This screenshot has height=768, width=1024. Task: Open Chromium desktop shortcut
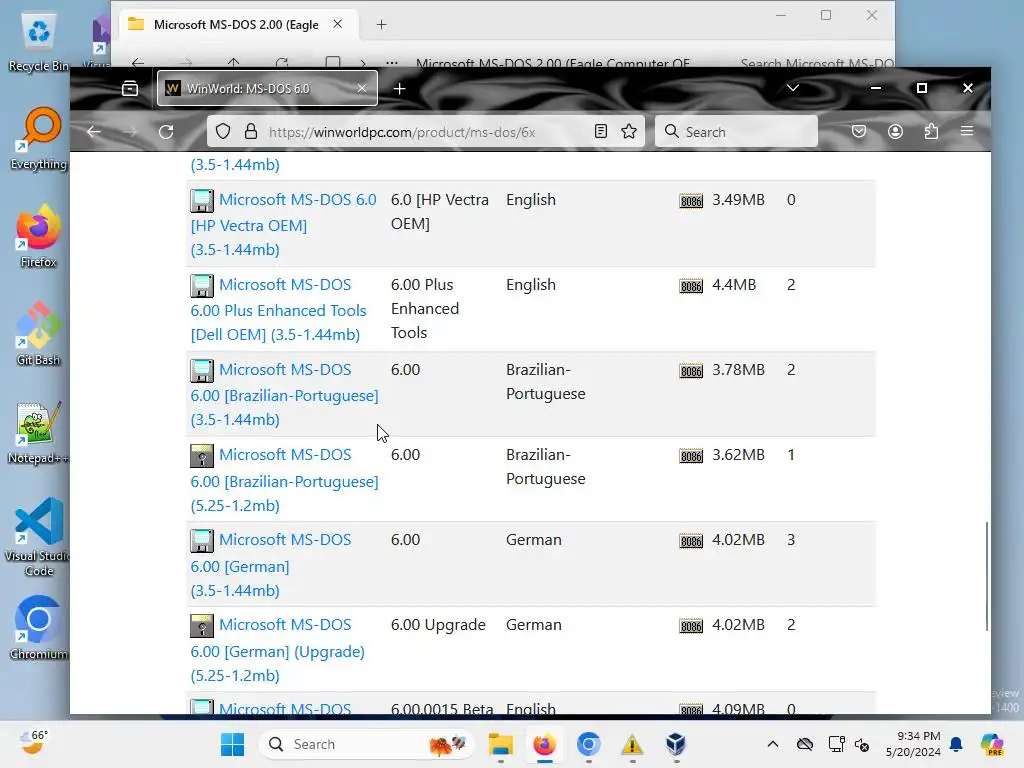[x=38, y=628]
